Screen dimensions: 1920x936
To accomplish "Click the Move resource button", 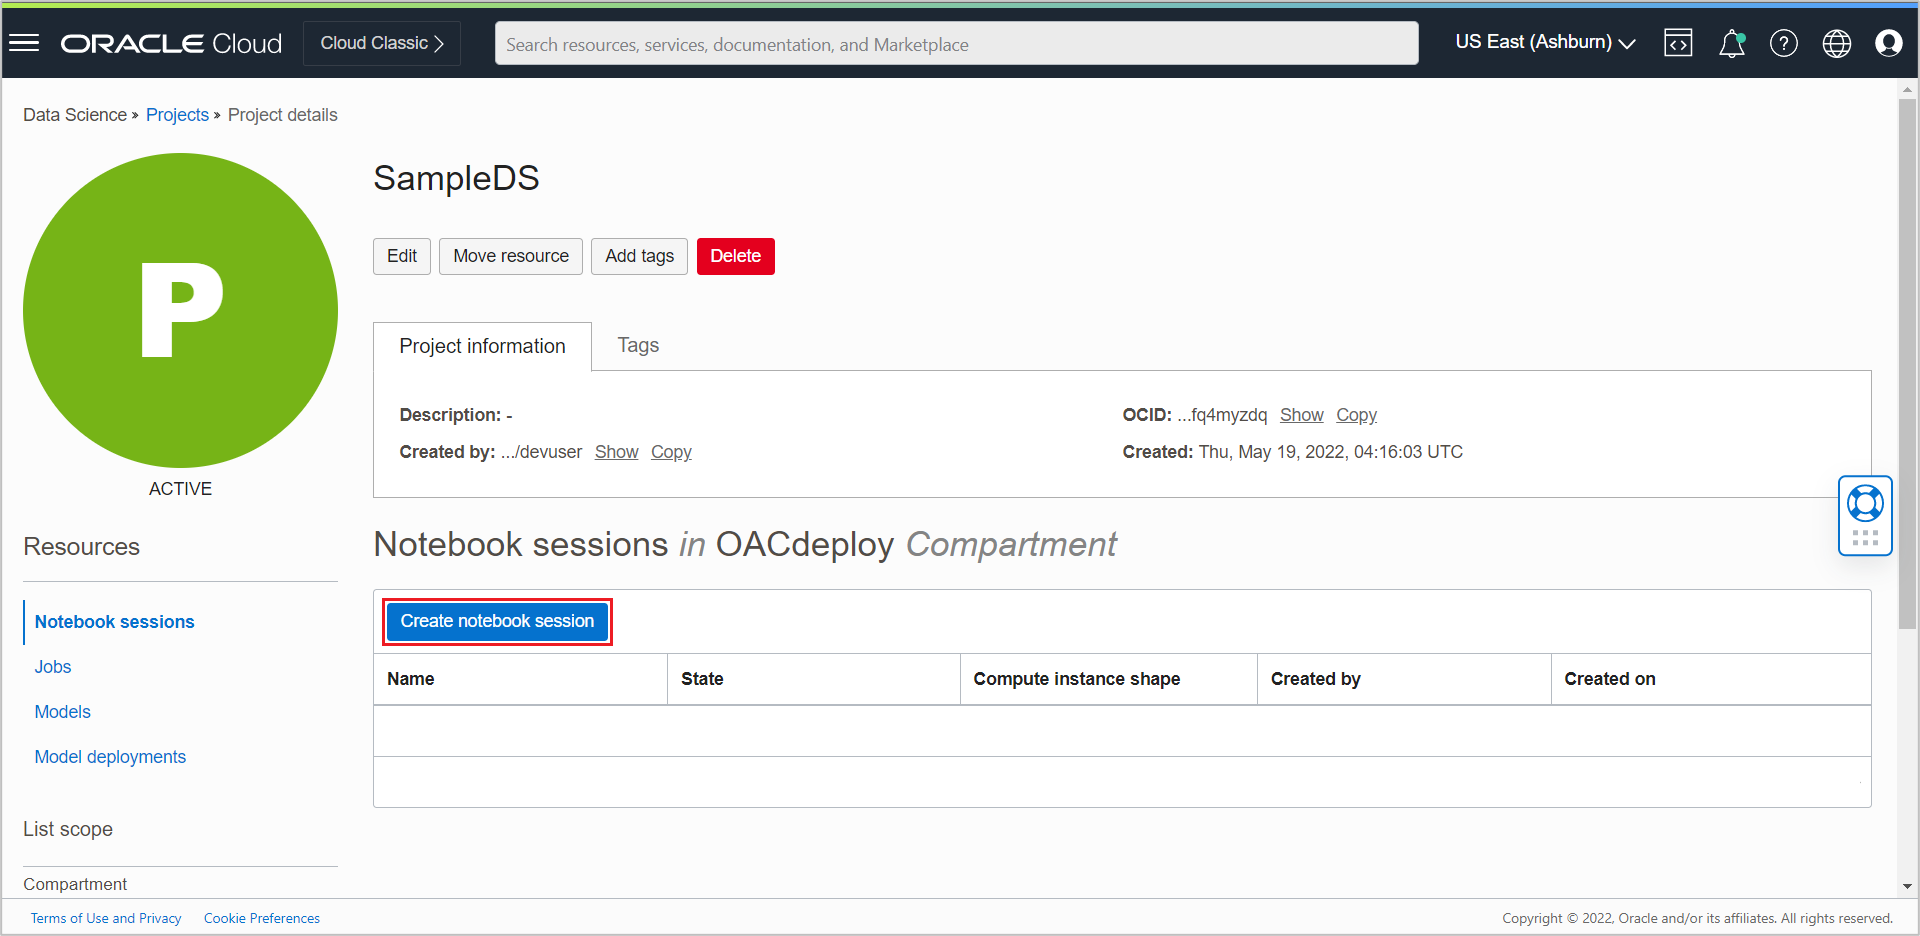I will [x=511, y=256].
